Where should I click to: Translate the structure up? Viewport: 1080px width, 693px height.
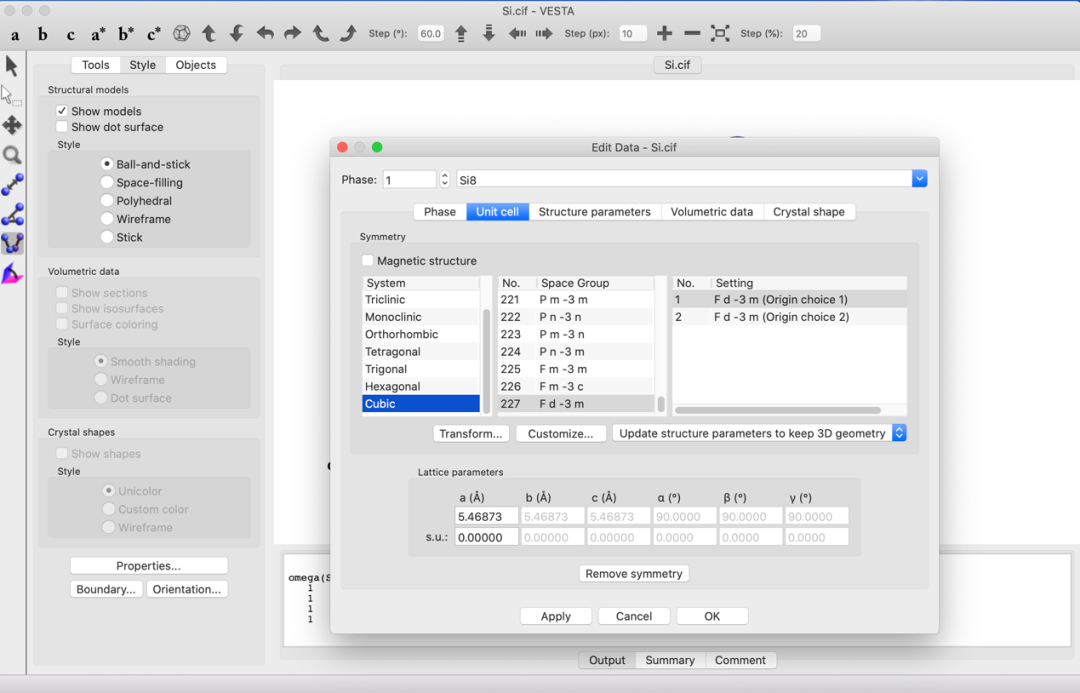(x=461, y=33)
